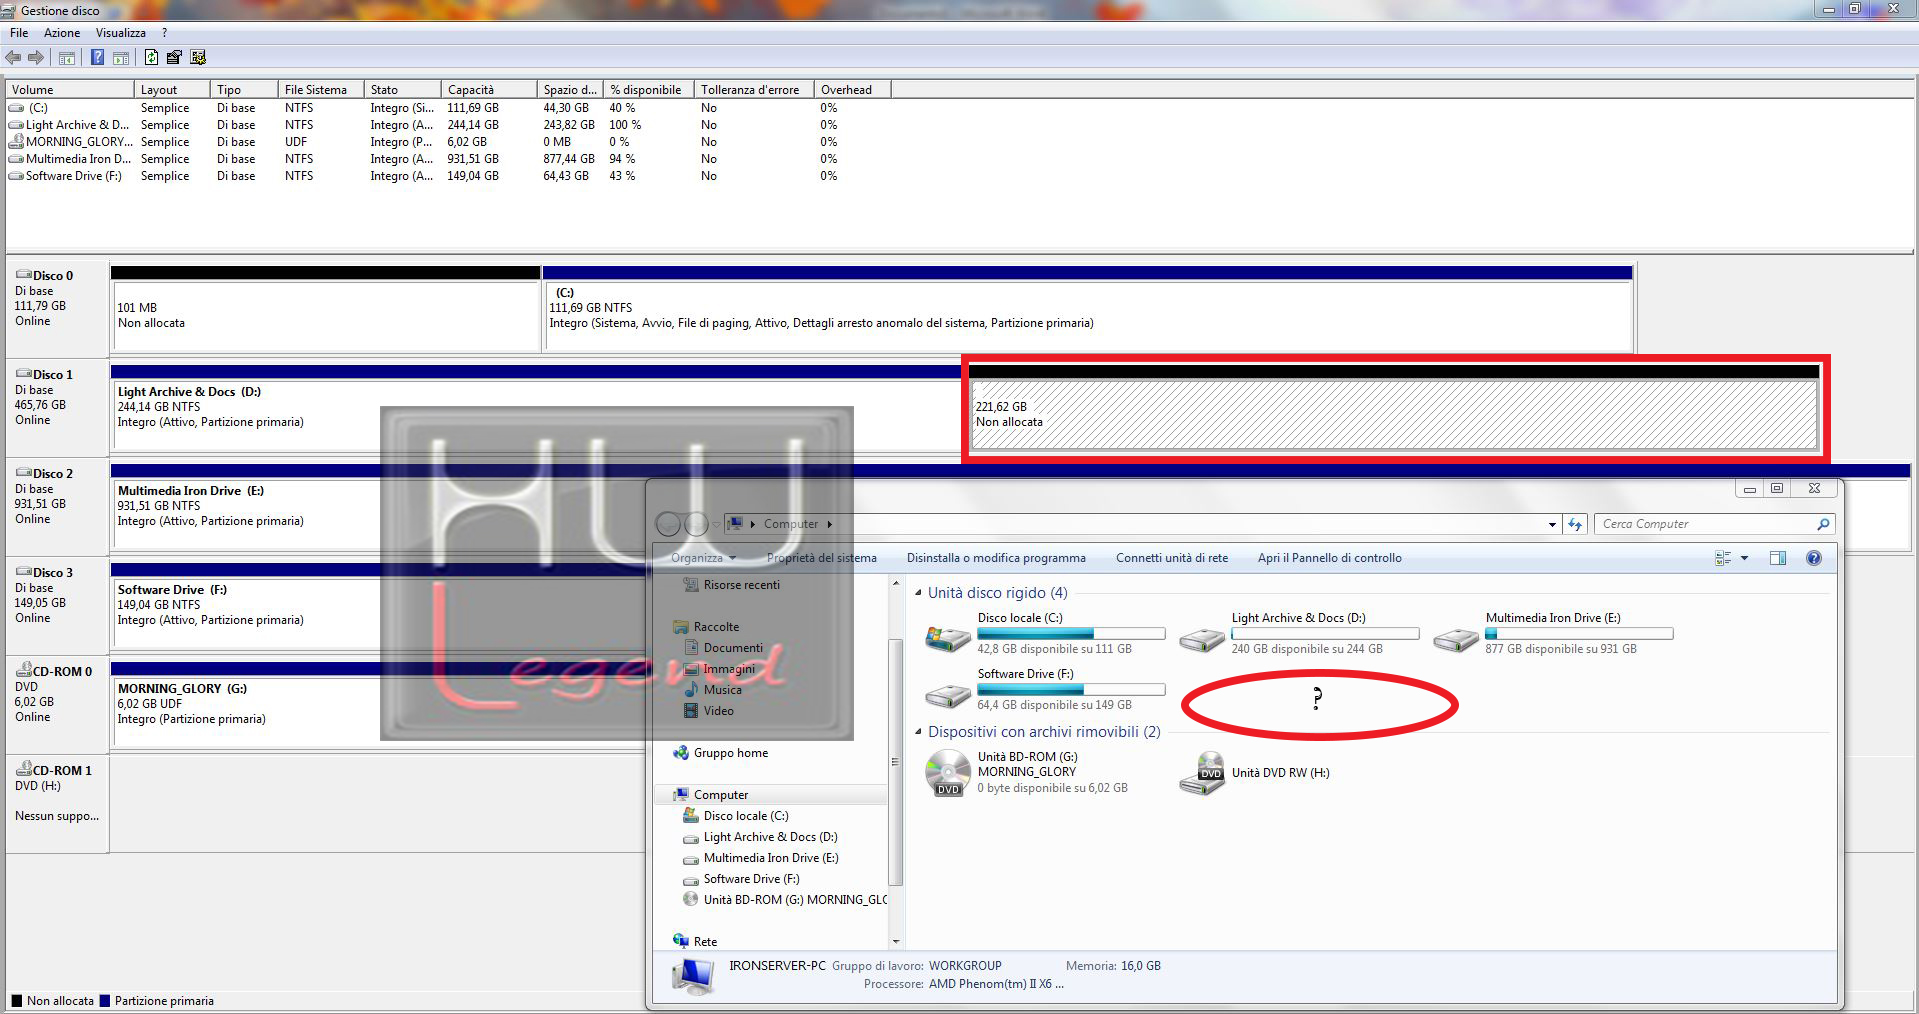
Task: Click the change view icon in Explorer
Action: (x=1723, y=558)
